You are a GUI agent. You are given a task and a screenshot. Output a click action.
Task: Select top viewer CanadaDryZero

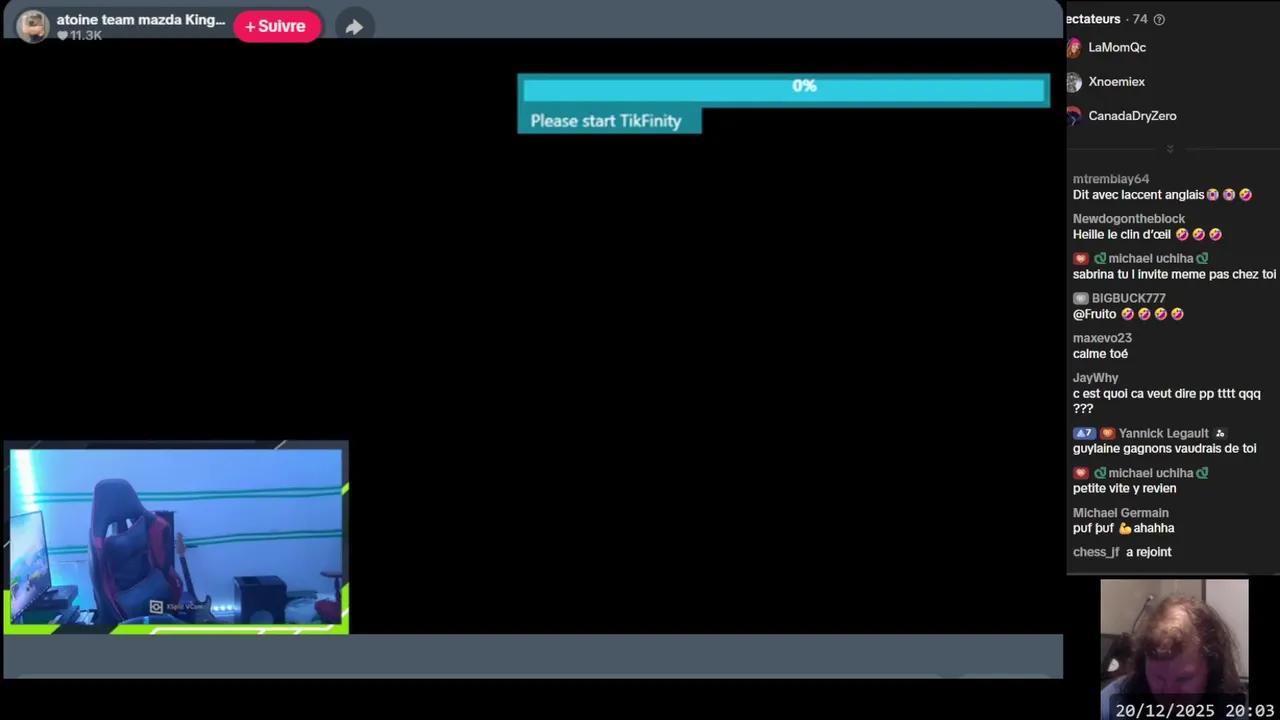(x=1132, y=115)
